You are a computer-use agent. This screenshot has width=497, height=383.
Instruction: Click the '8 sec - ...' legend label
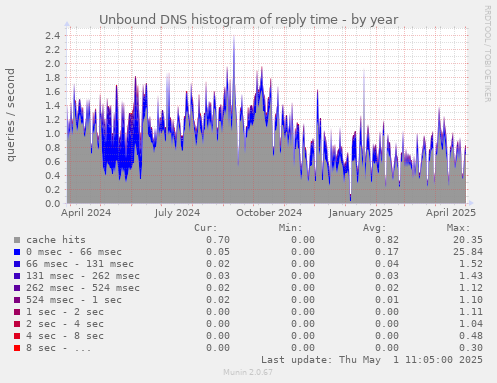[59, 348]
